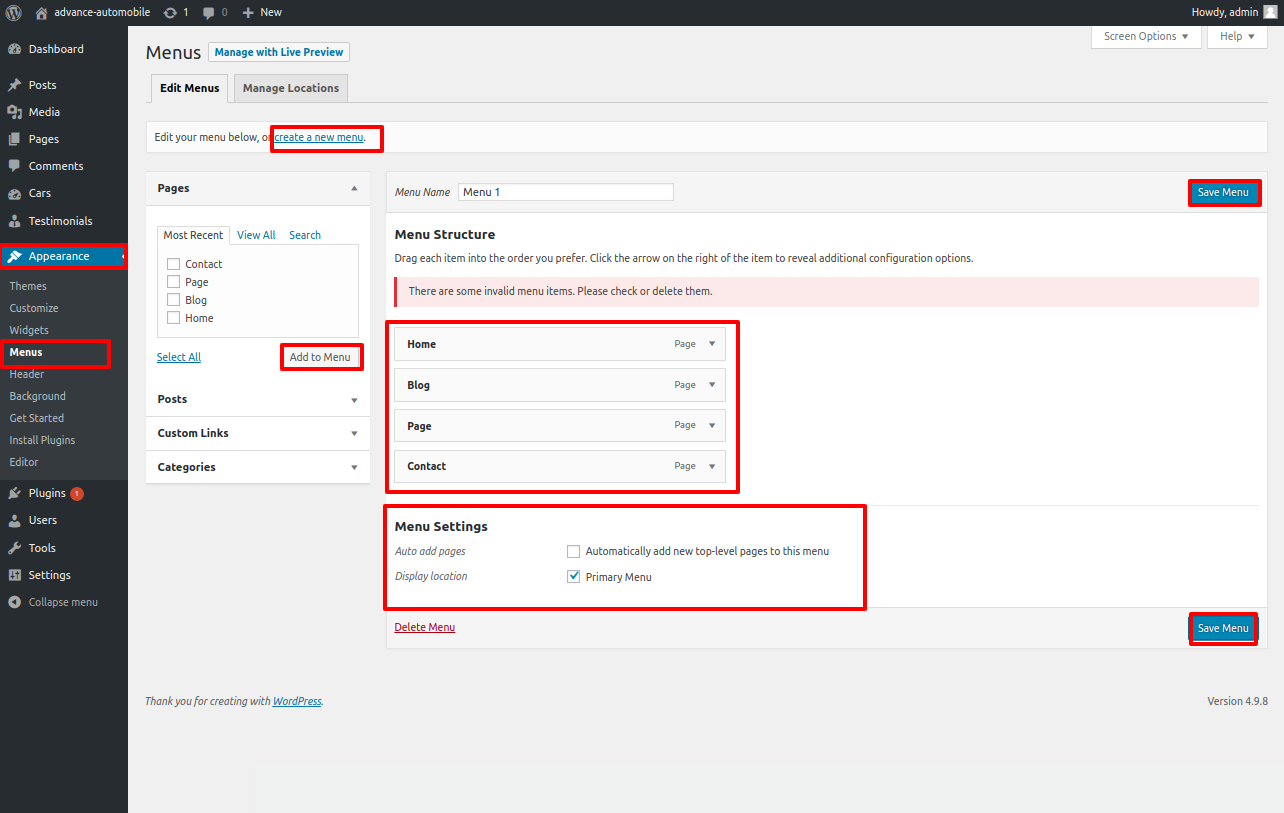
Task: Open the Cars section in sidebar
Action: pos(40,193)
